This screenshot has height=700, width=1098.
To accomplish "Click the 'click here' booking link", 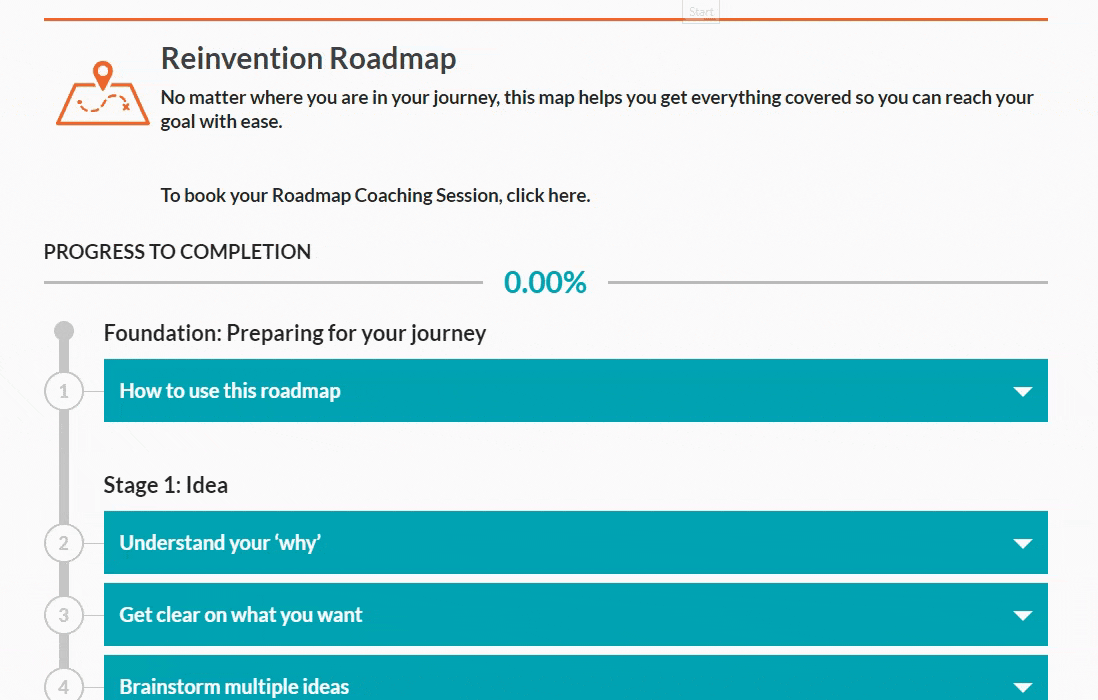I will point(547,195).
